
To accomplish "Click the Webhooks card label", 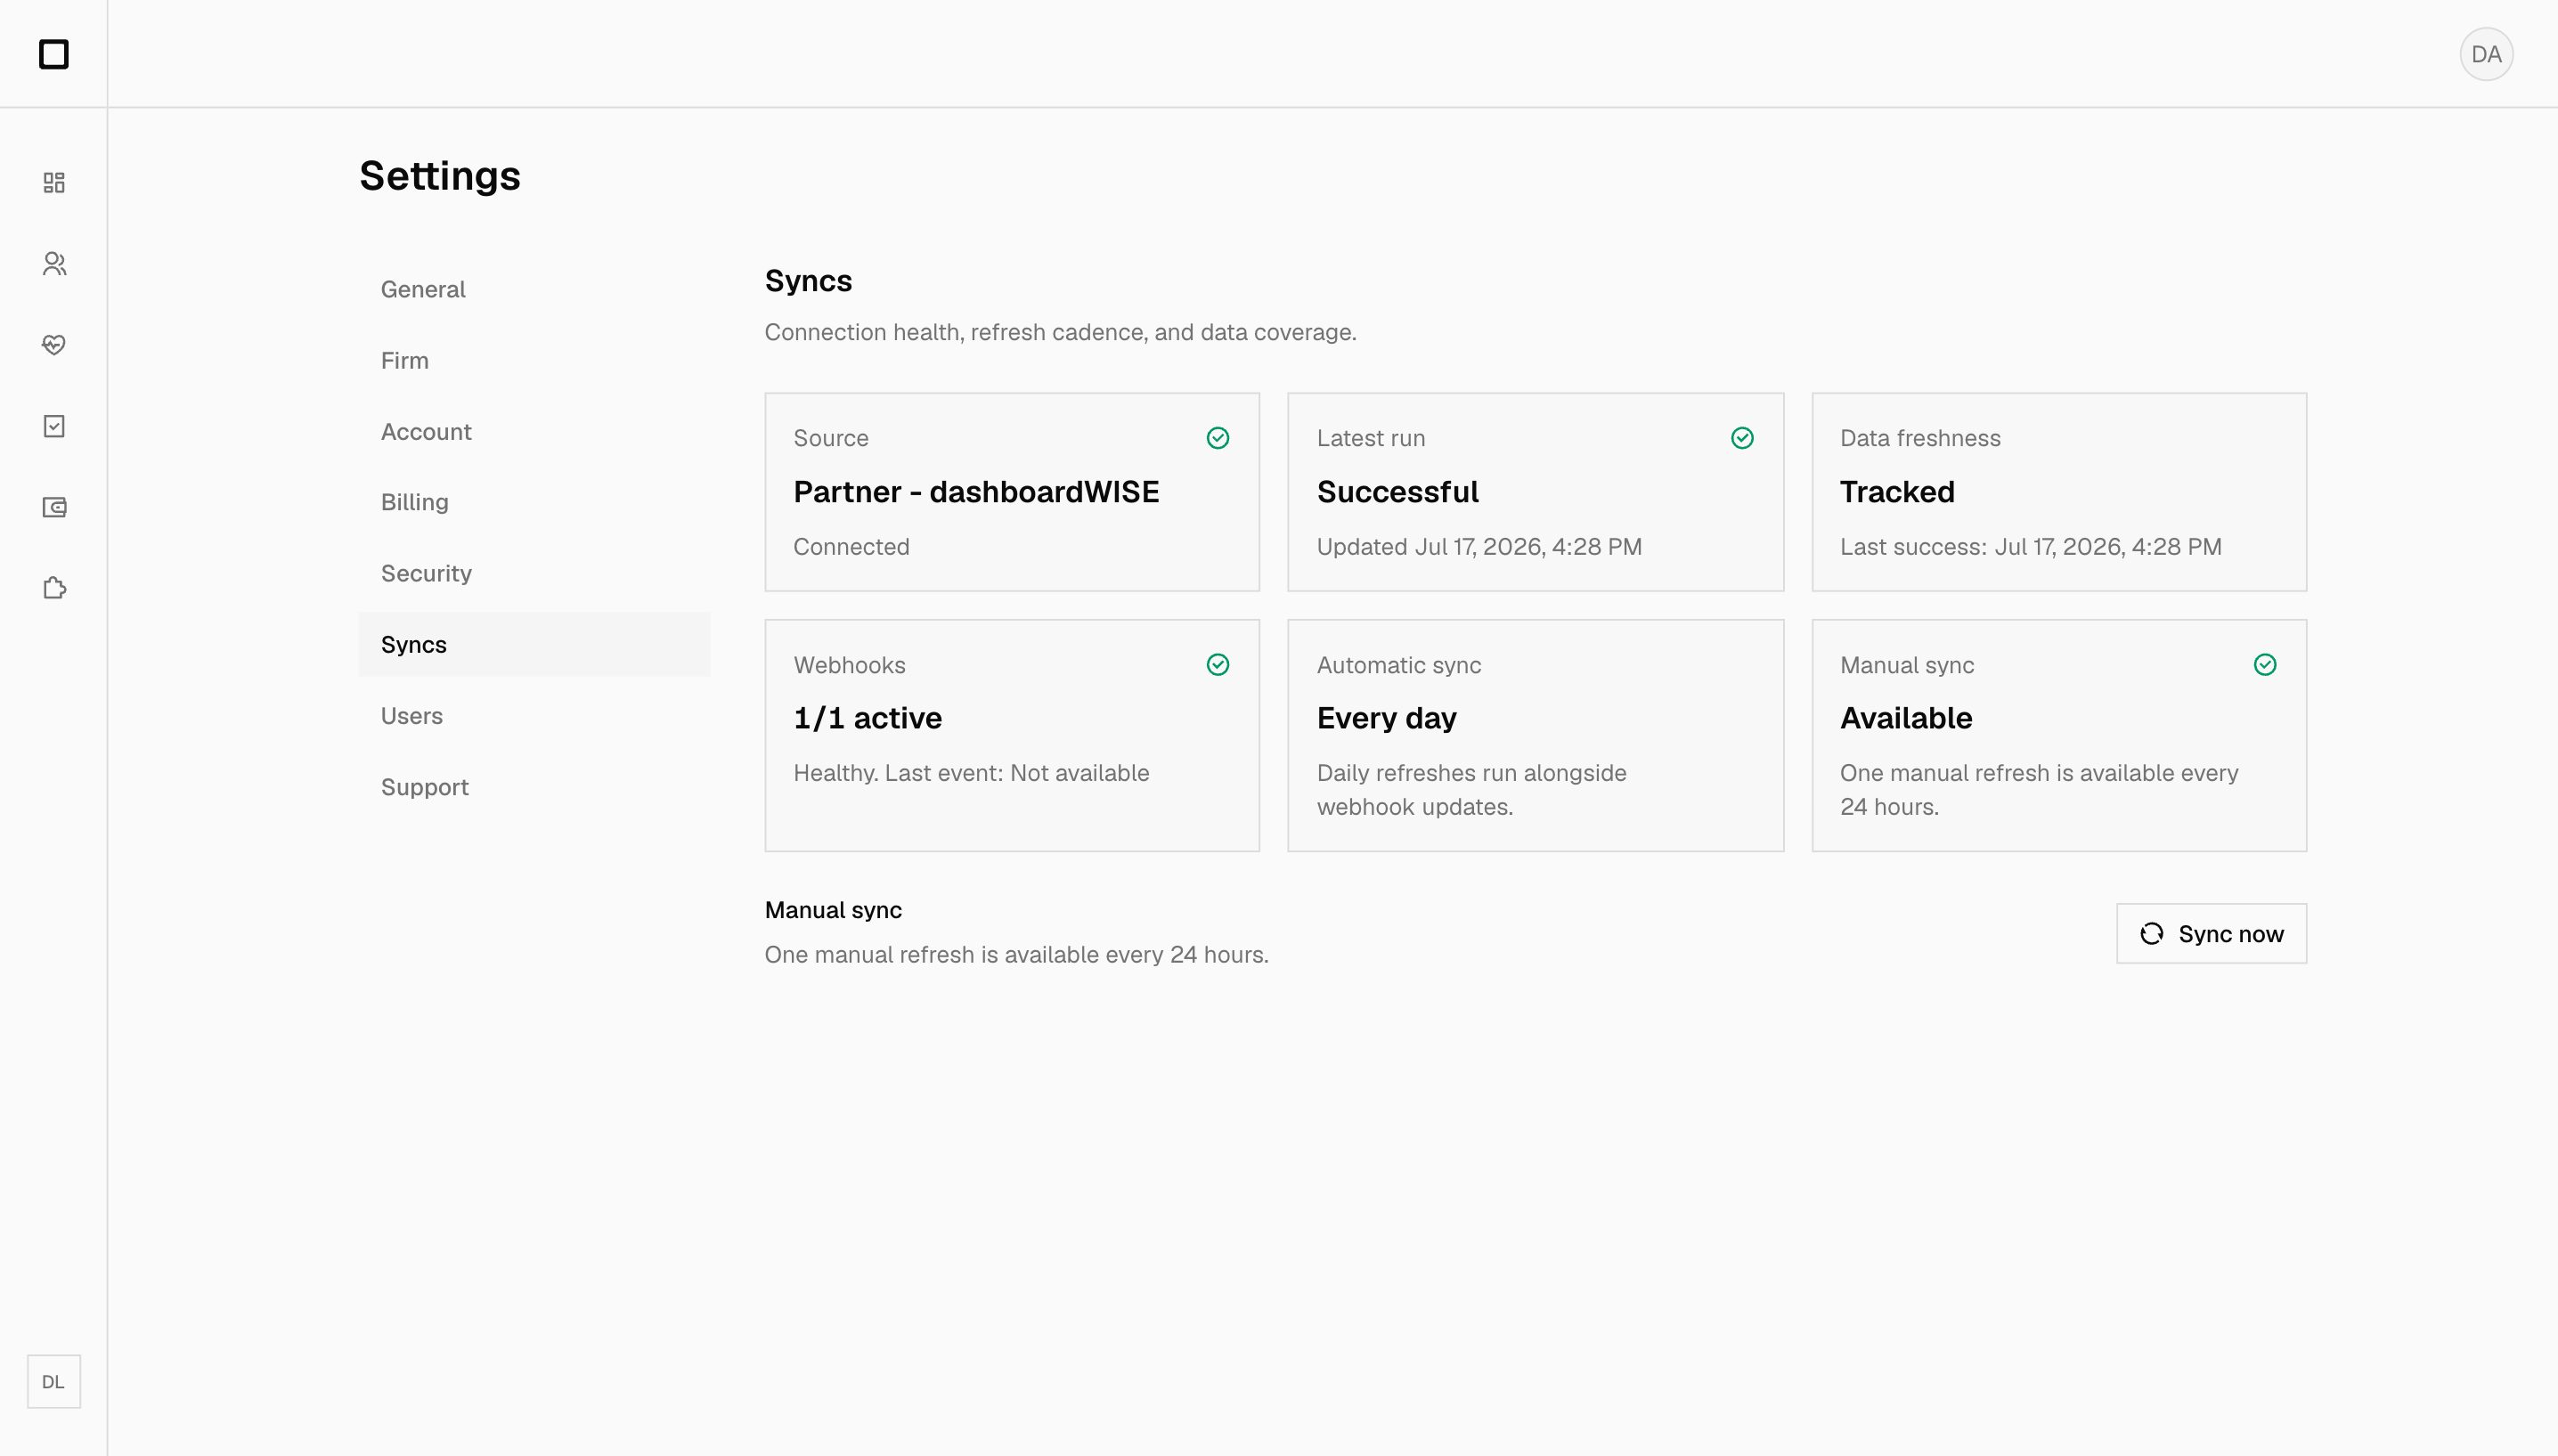I will coord(849,665).
